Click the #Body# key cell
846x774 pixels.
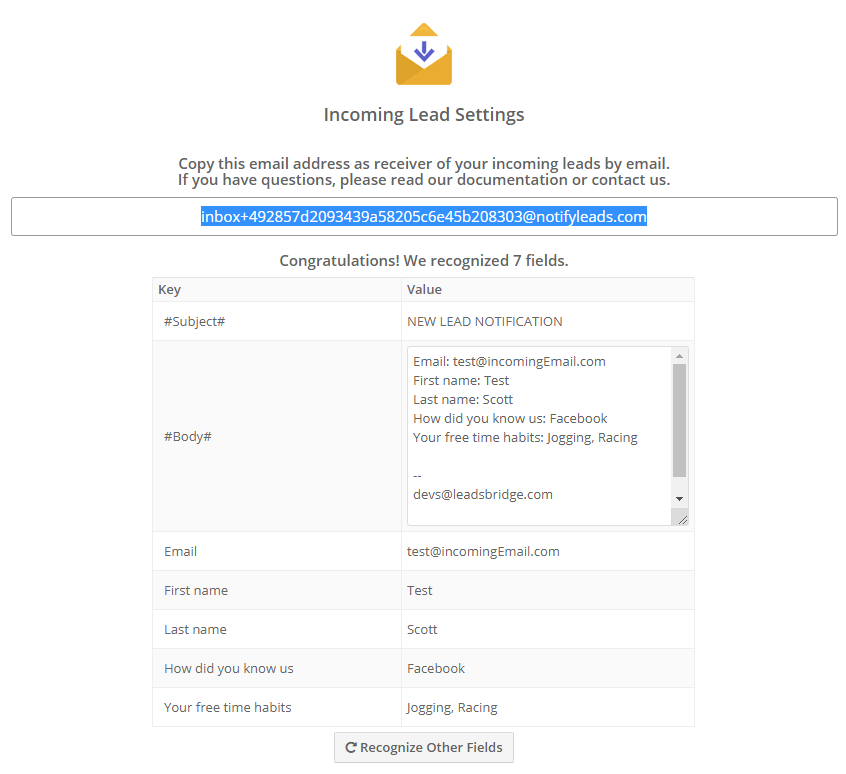277,436
